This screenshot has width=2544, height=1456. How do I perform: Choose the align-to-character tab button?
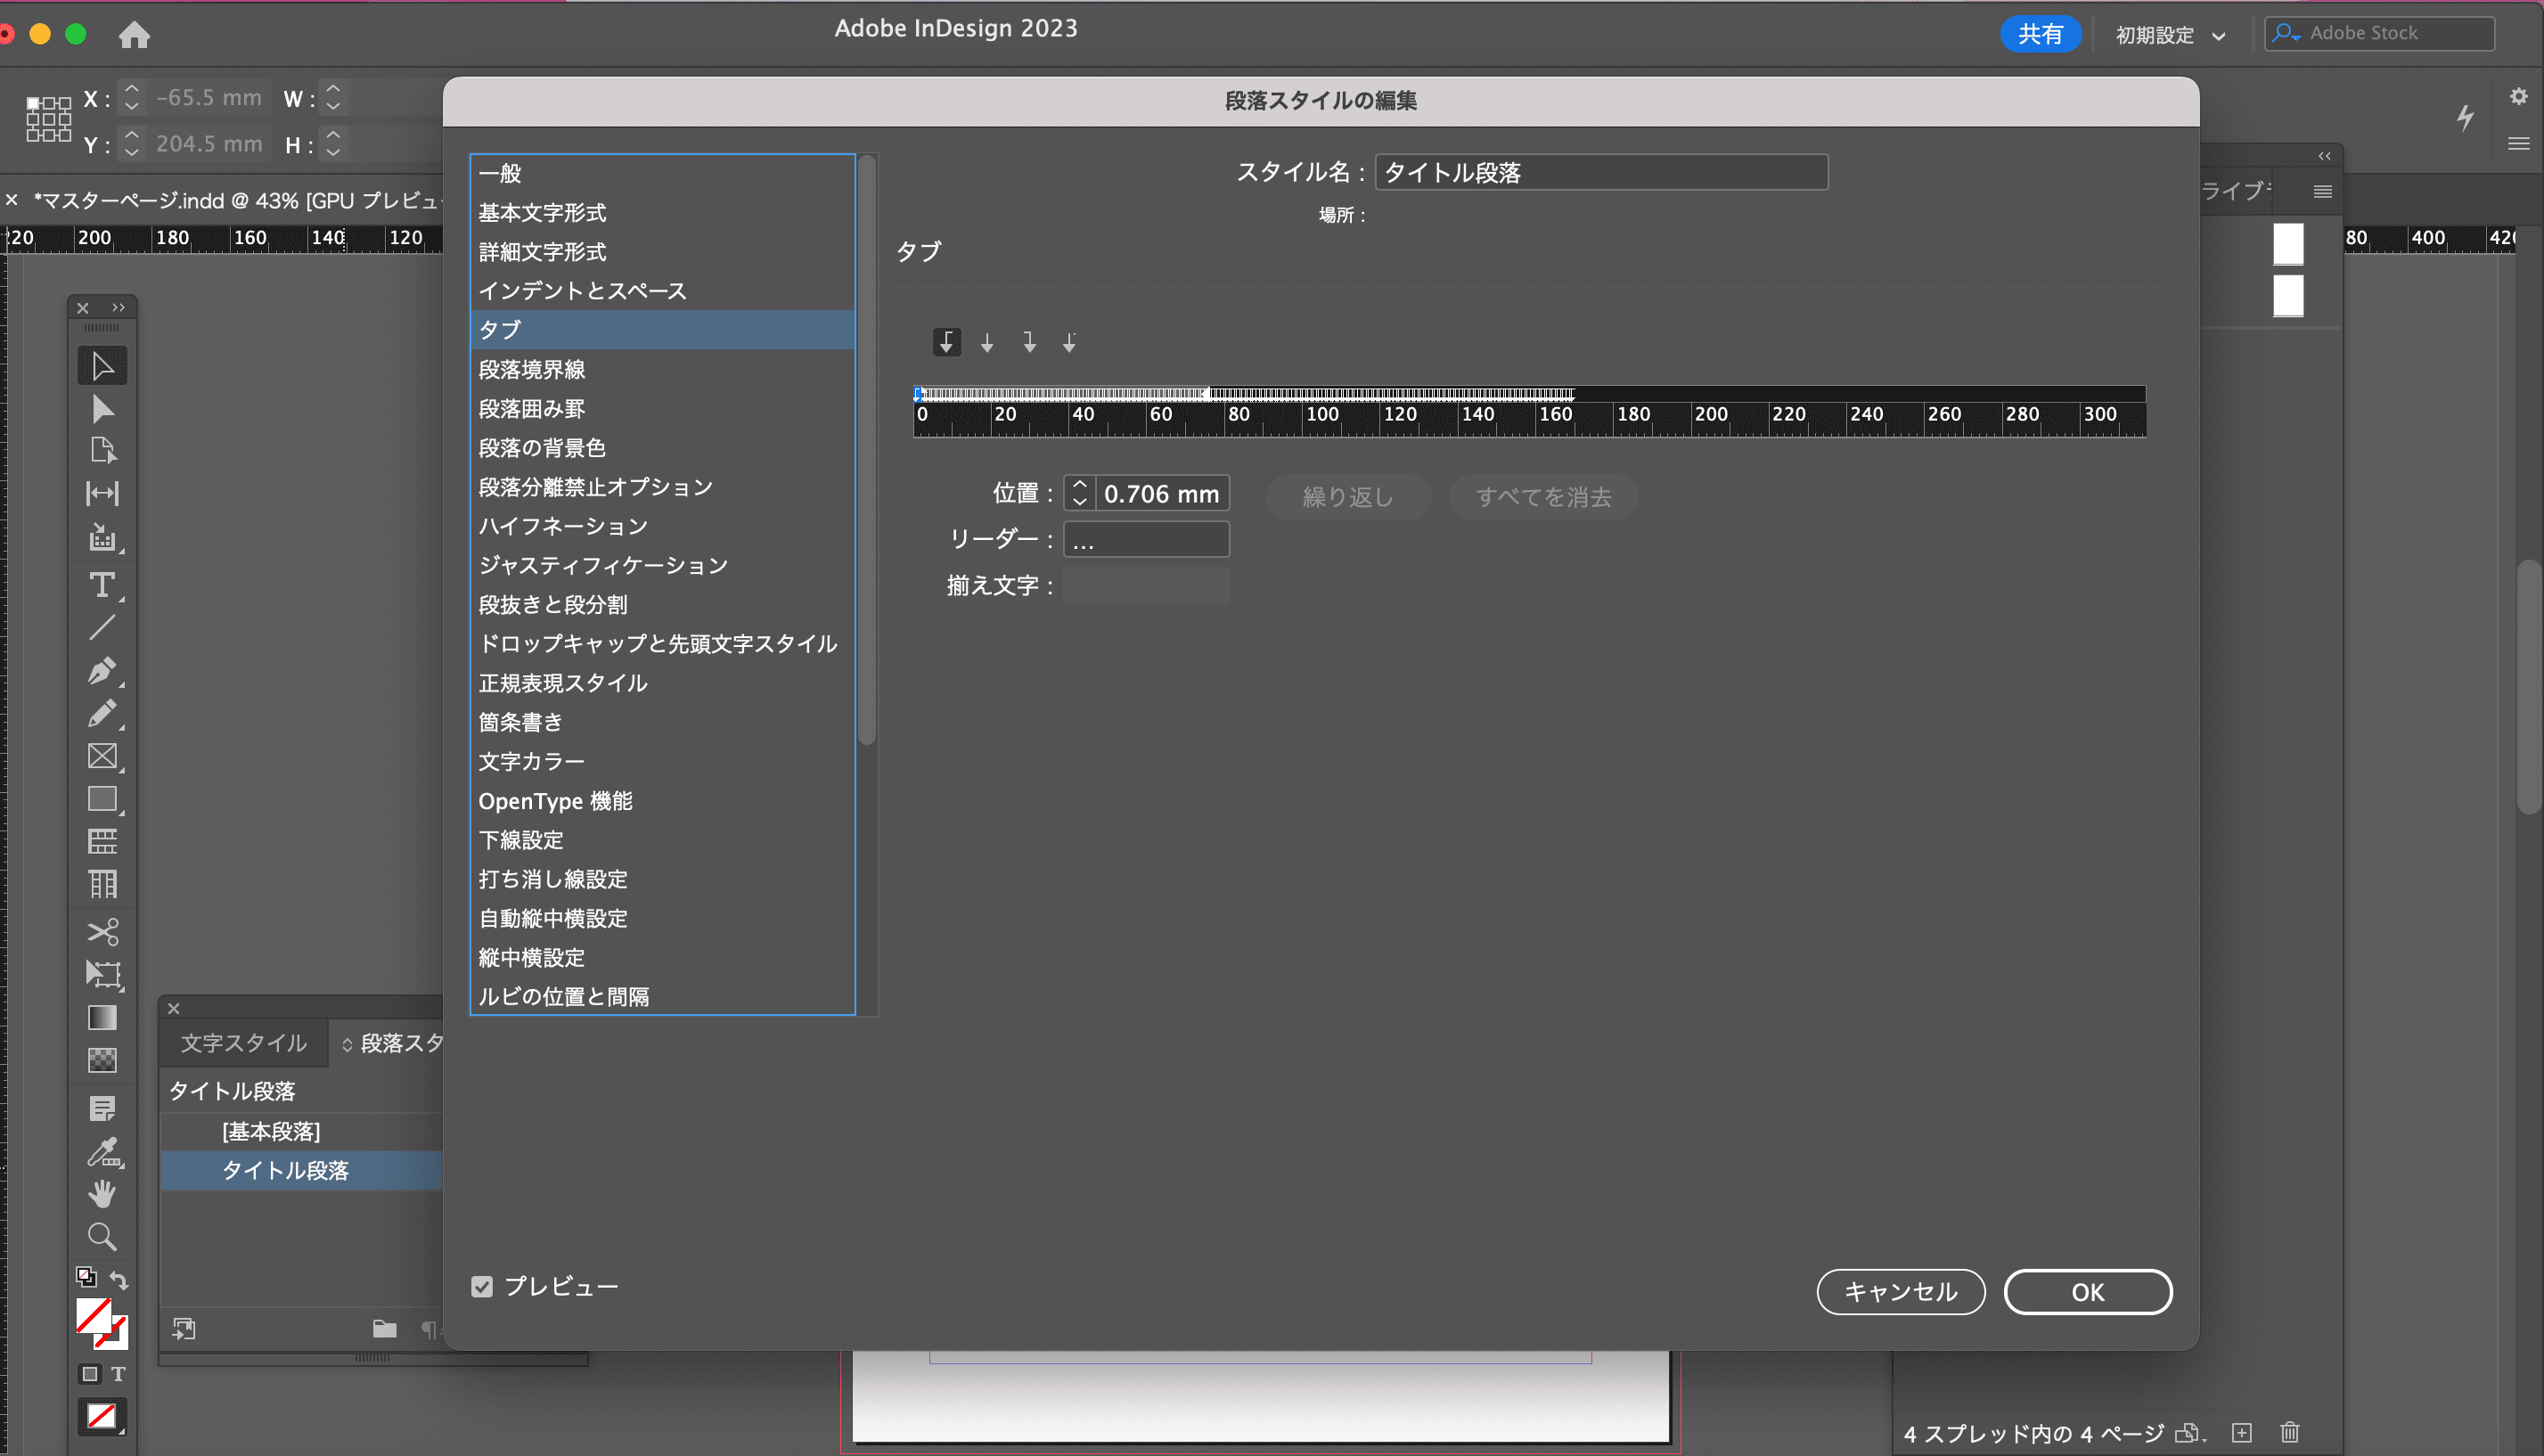(x=1069, y=342)
